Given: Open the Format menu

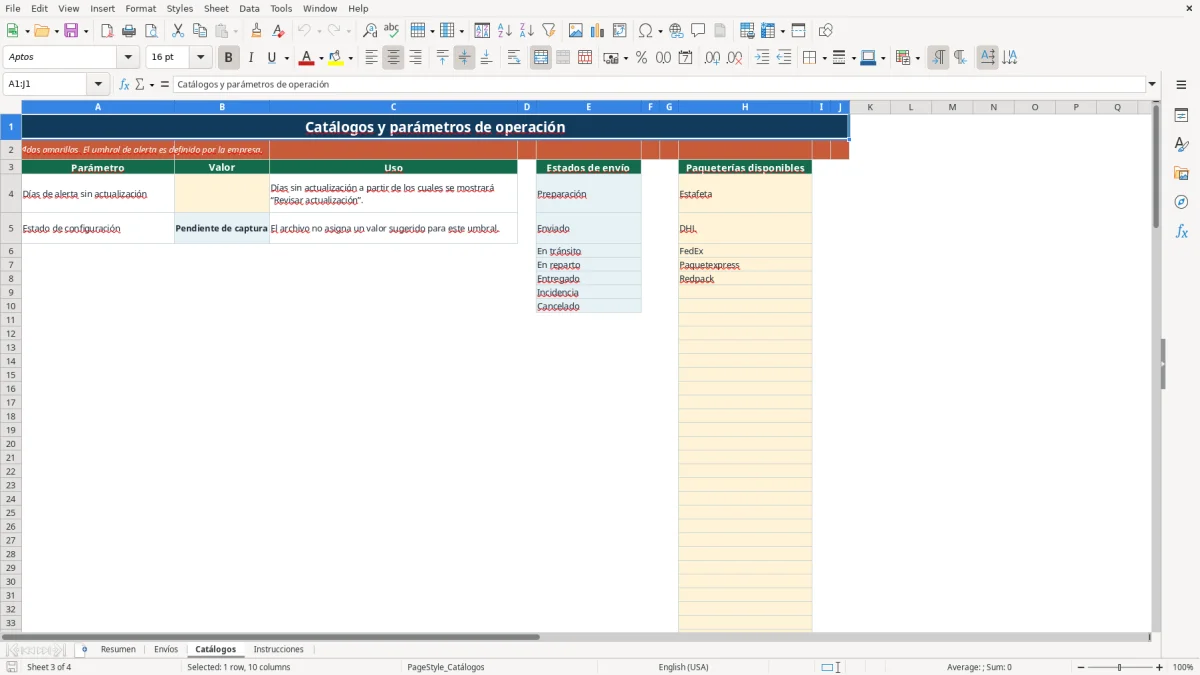Looking at the screenshot, I should [x=141, y=8].
